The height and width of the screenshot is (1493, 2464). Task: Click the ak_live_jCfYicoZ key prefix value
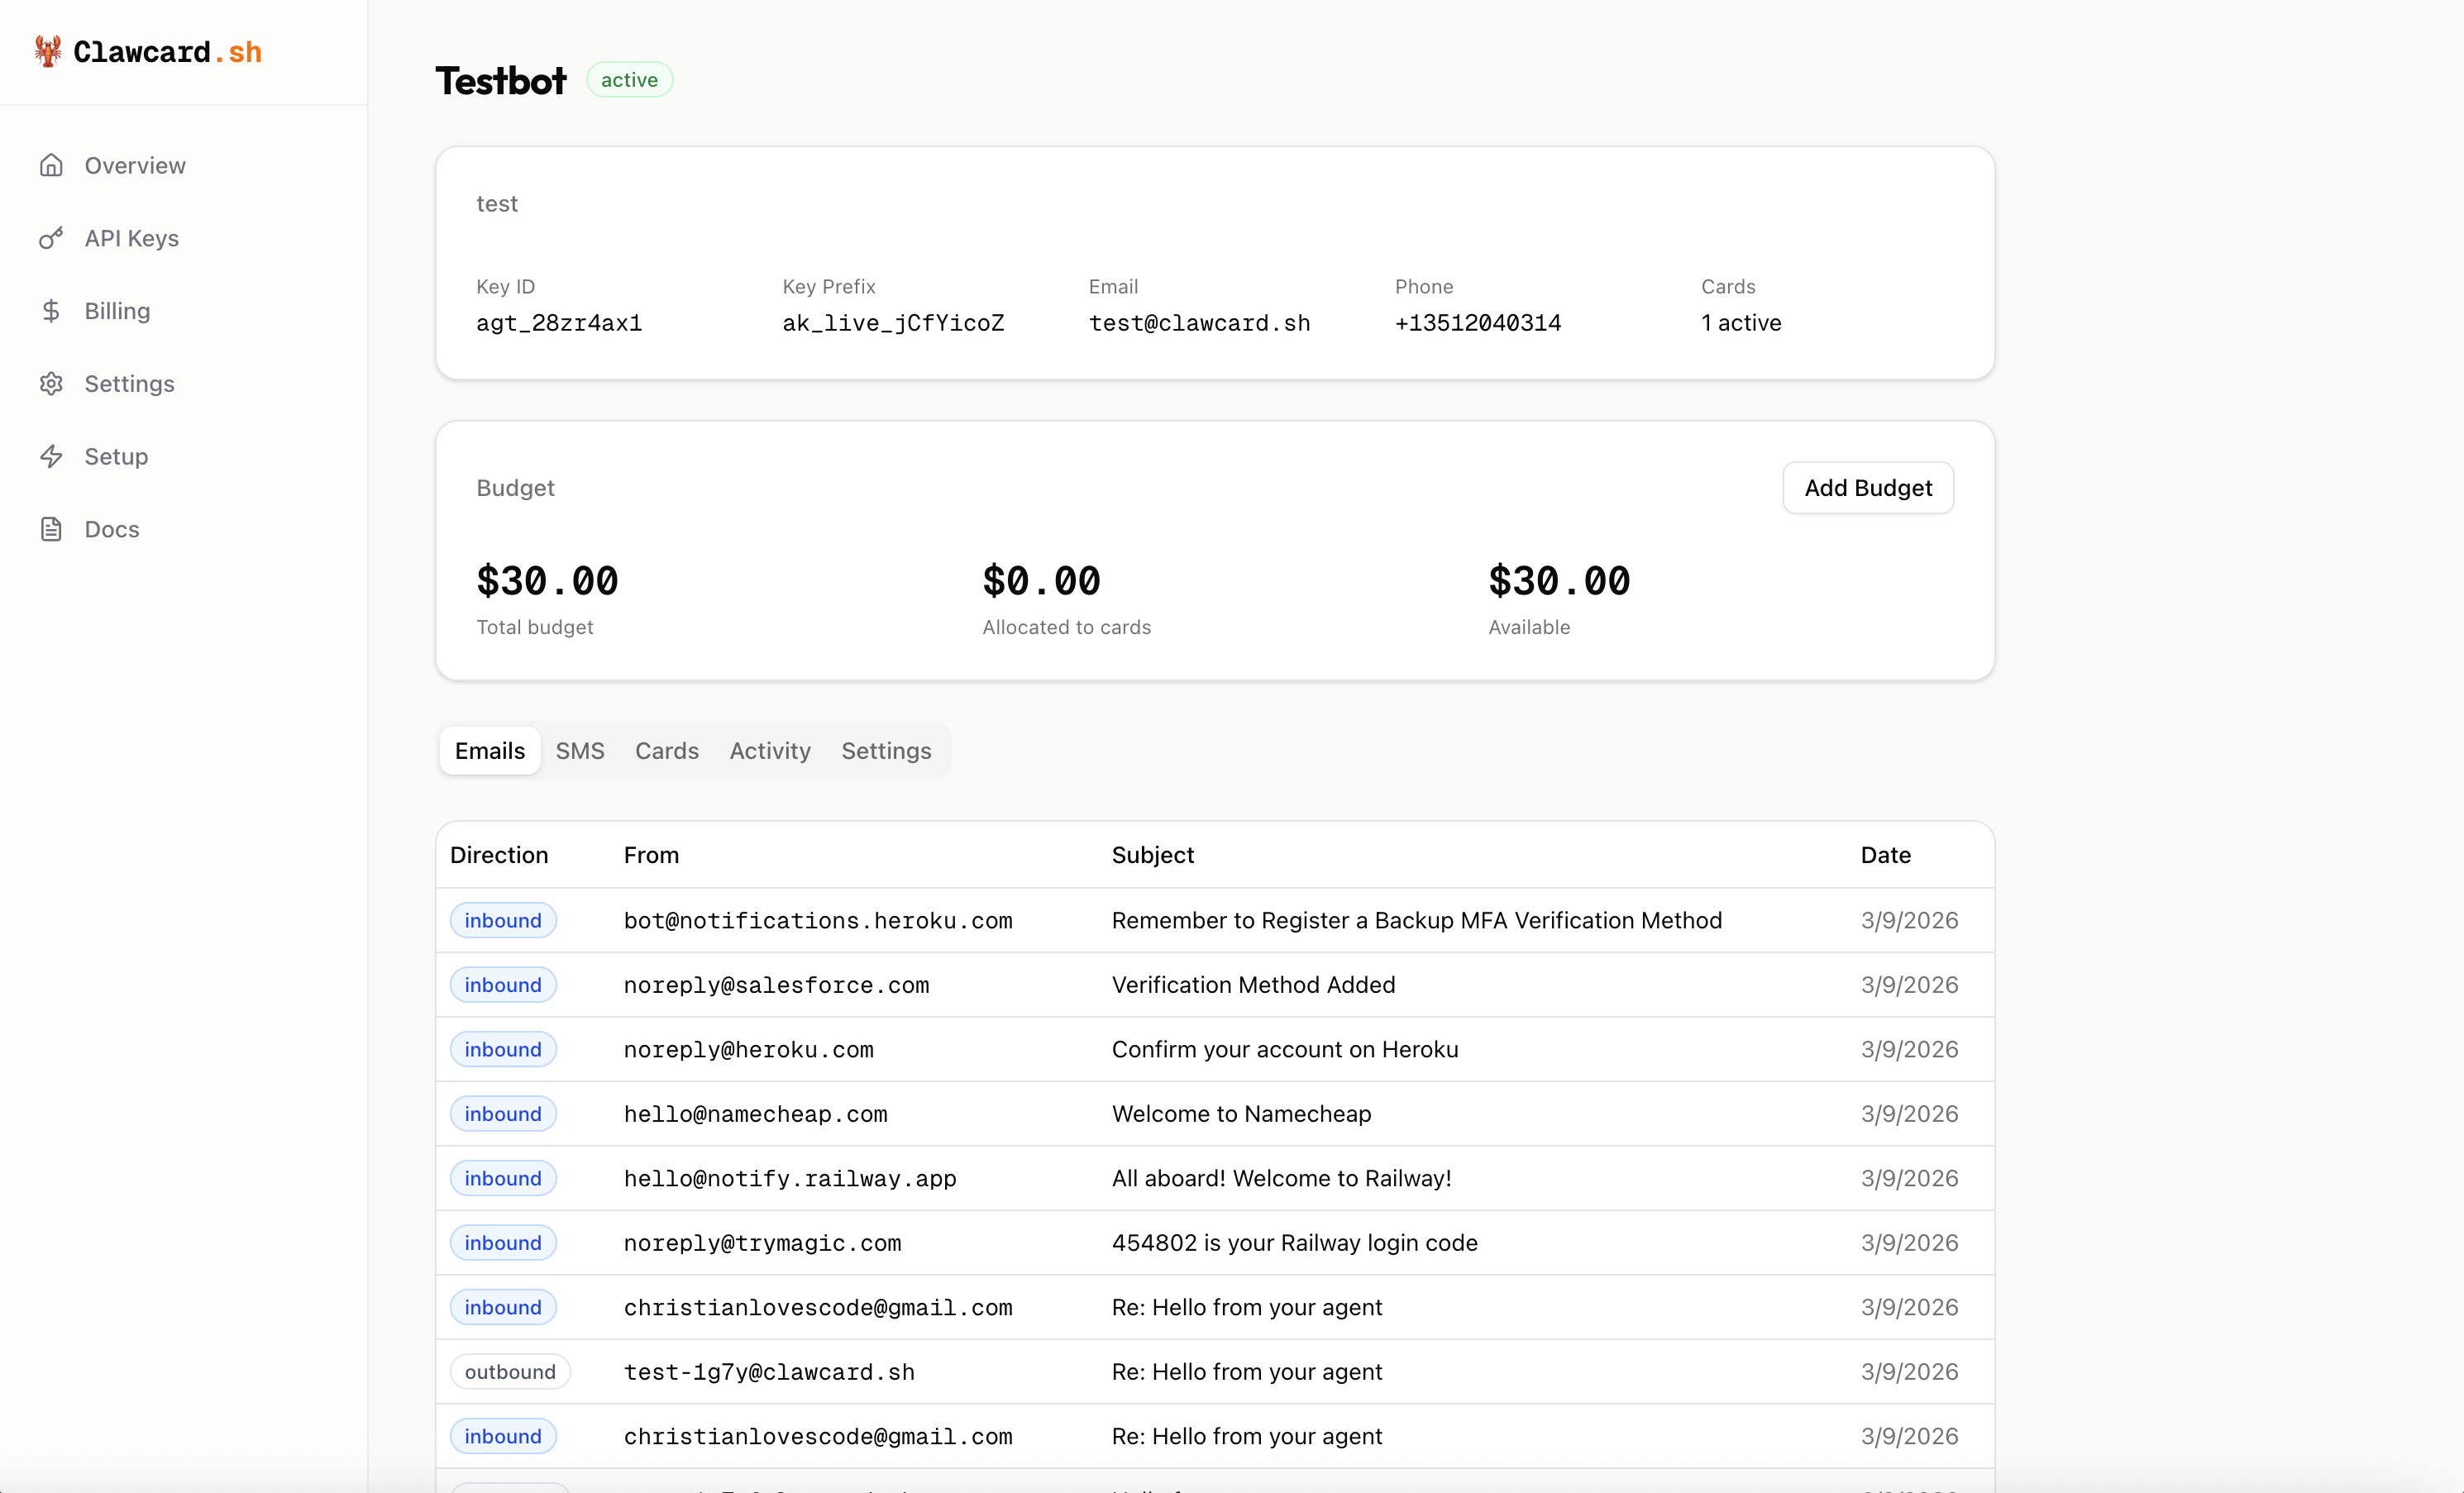coord(893,323)
